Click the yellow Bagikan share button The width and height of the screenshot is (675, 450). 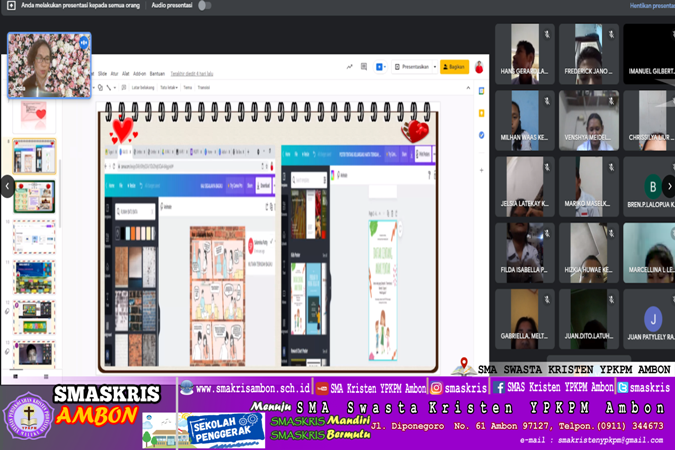(454, 67)
